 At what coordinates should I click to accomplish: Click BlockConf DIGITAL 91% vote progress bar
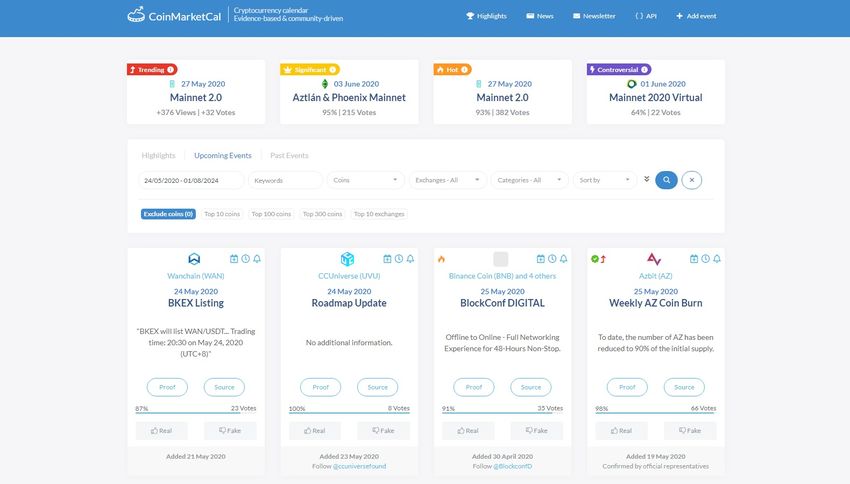pos(503,413)
